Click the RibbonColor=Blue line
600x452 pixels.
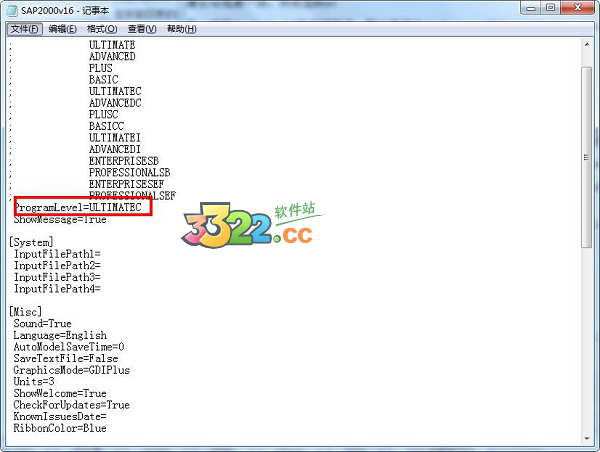click(x=60, y=428)
